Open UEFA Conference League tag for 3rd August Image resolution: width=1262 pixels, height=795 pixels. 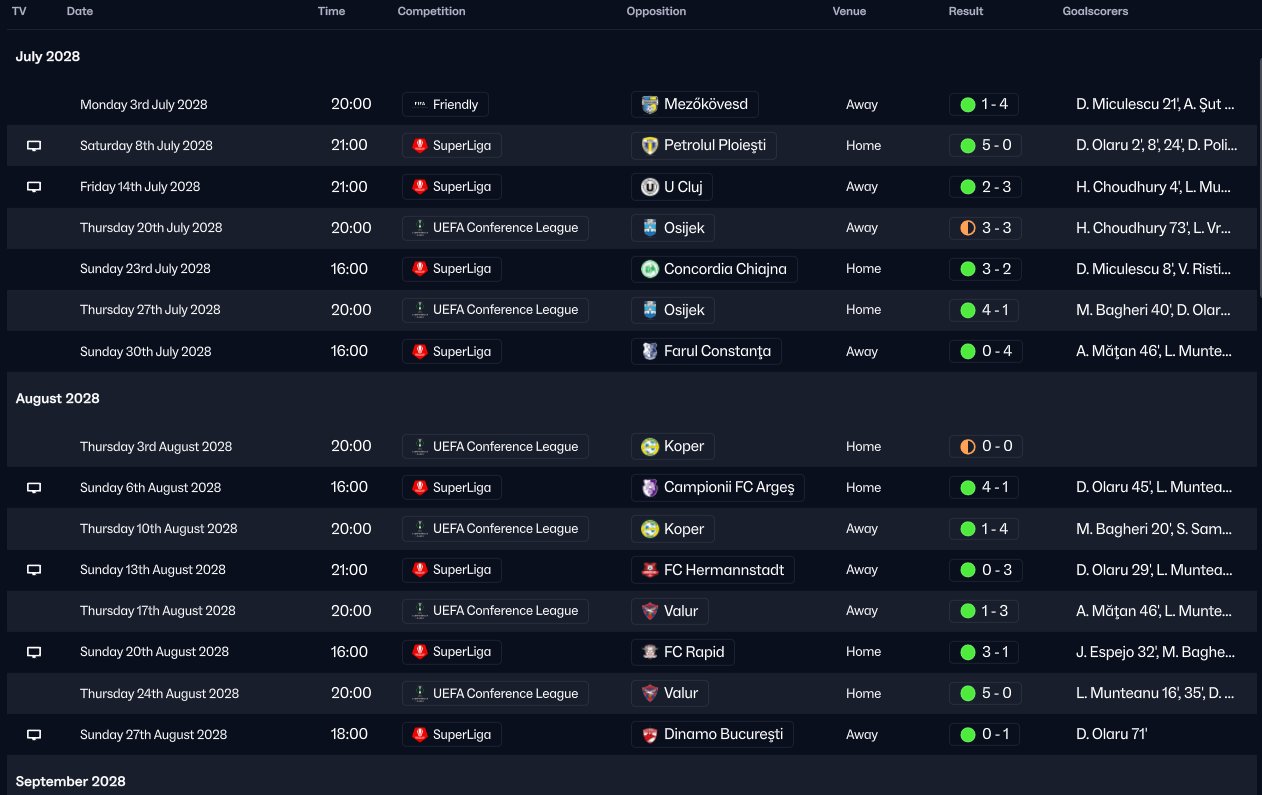point(495,447)
